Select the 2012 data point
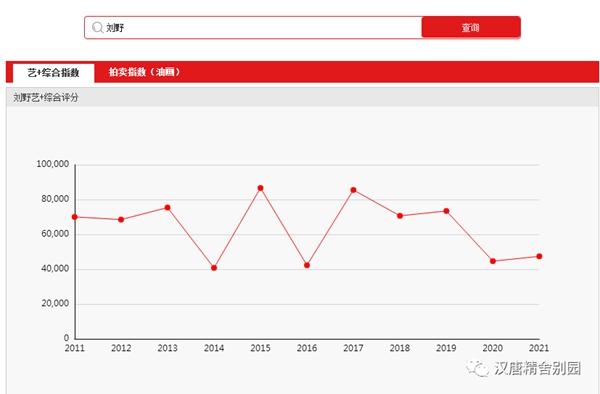 pos(121,220)
